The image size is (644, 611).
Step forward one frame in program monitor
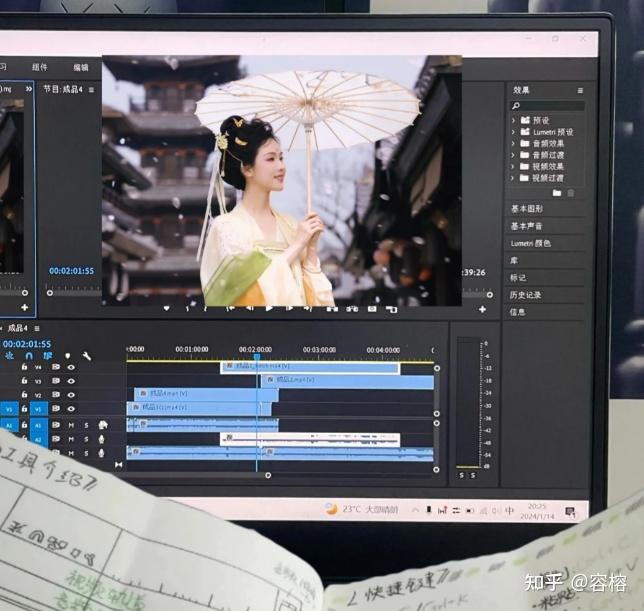click(289, 308)
